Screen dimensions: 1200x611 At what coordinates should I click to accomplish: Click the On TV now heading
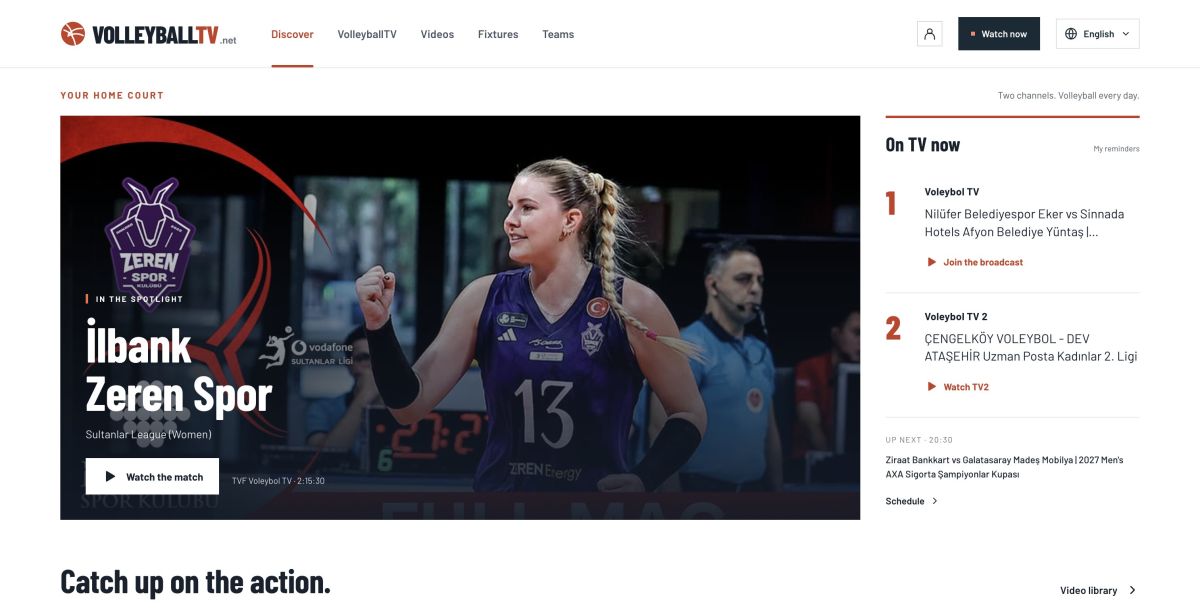coord(922,145)
